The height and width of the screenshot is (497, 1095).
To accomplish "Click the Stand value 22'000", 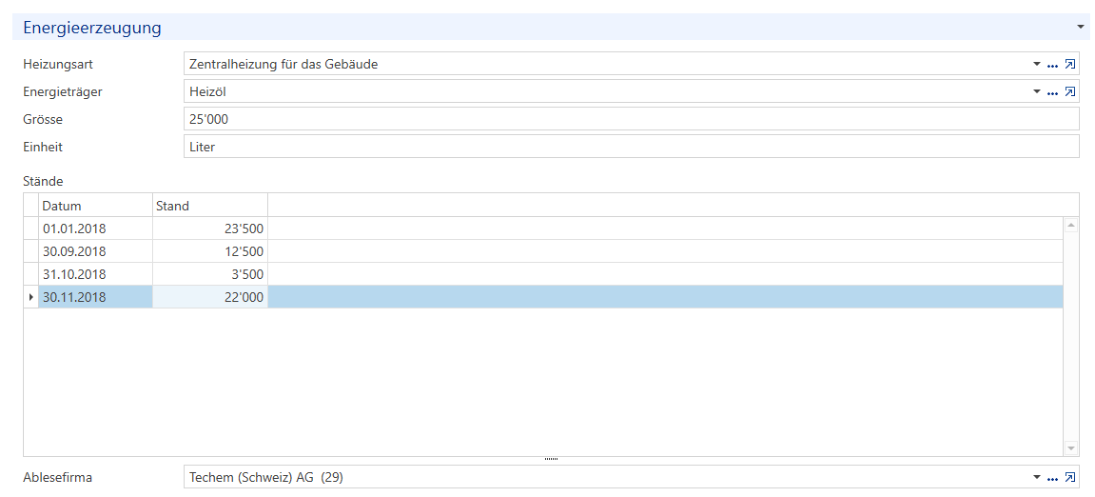I will coord(210,297).
